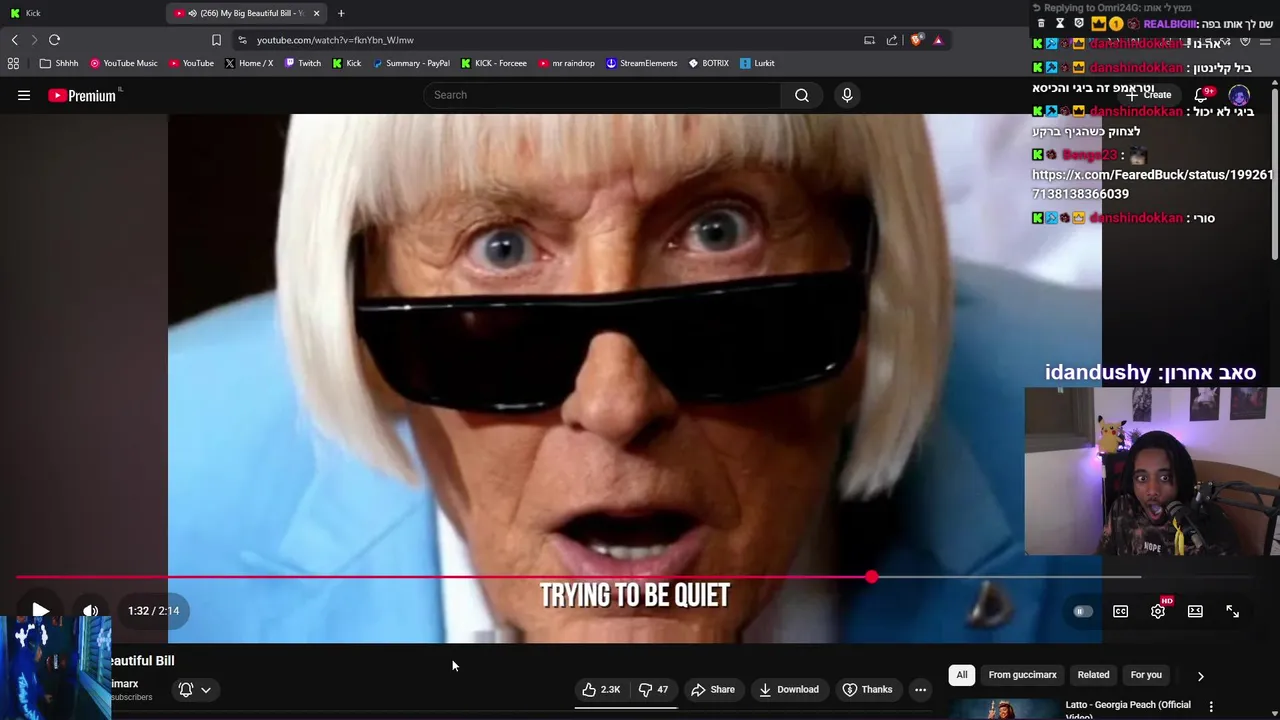
Task: Toggle closed captions in the player
Action: coord(1120,611)
